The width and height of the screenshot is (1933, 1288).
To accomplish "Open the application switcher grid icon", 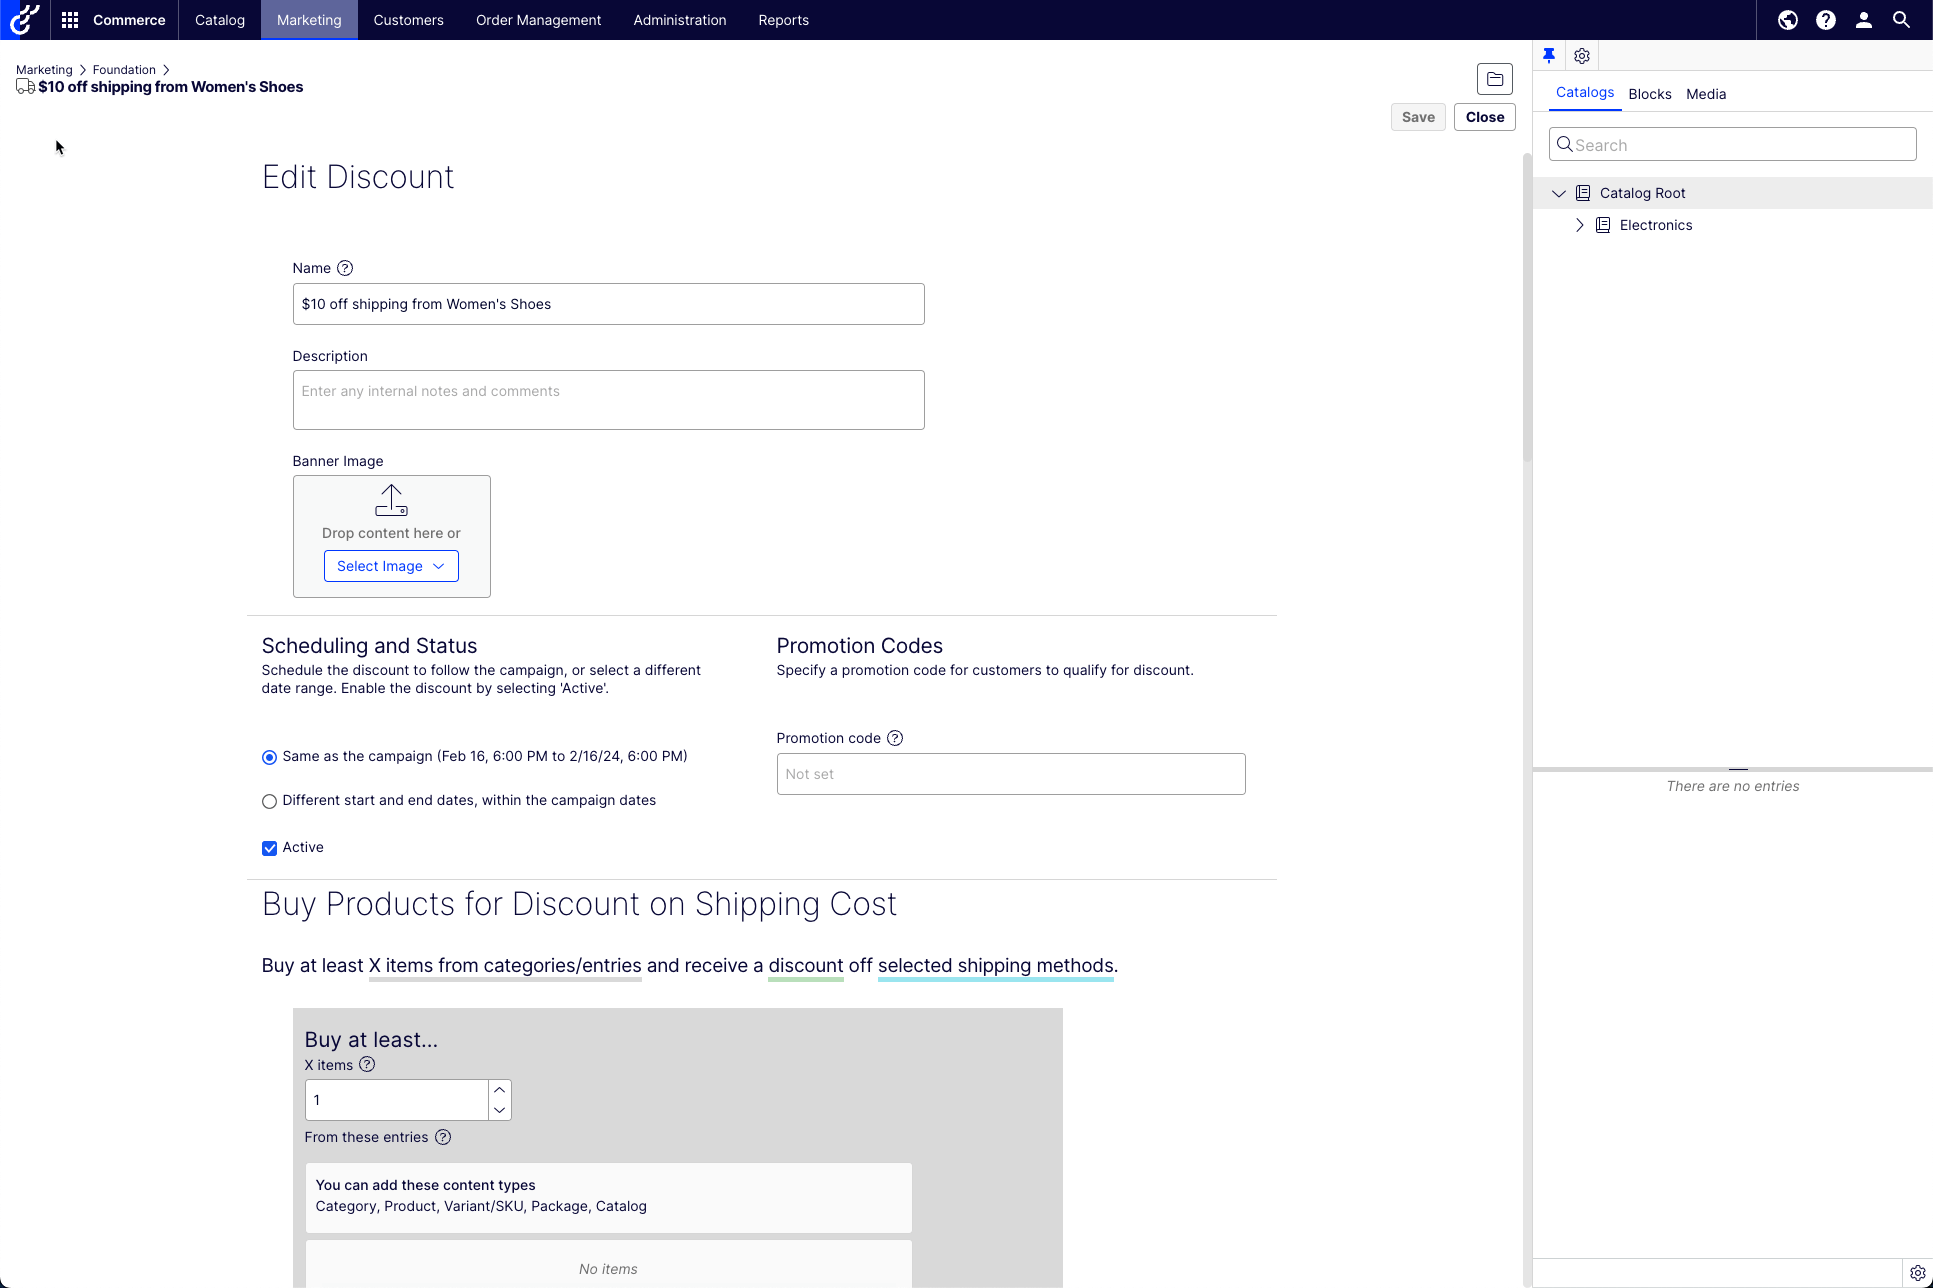I will [70, 20].
